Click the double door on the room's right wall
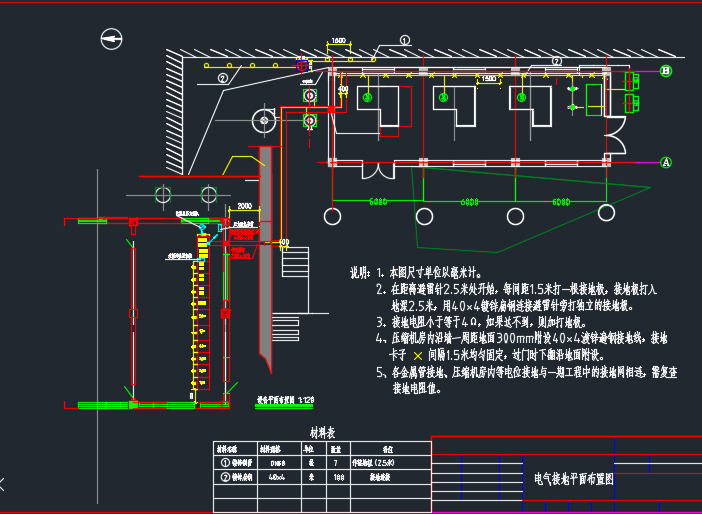The image size is (702, 514). pyautogui.click(x=616, y=135)
